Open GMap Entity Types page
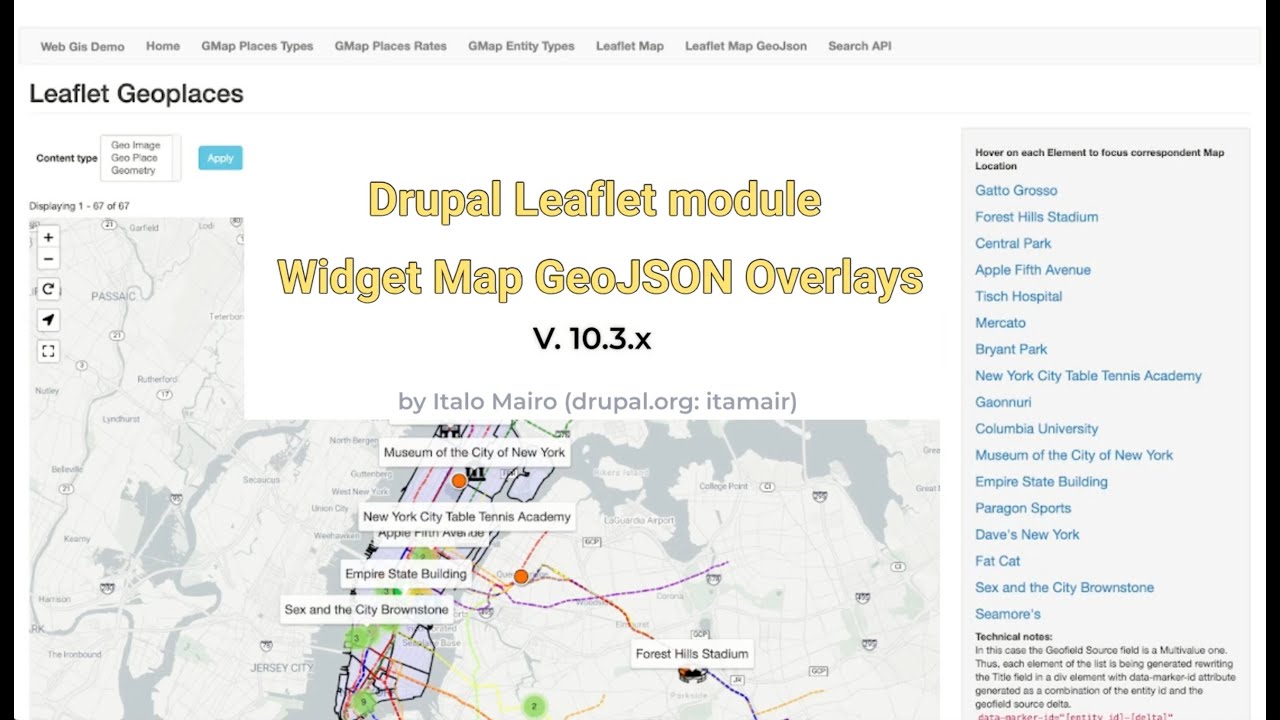Screen dimensions: 1280x720 (521, 46)
